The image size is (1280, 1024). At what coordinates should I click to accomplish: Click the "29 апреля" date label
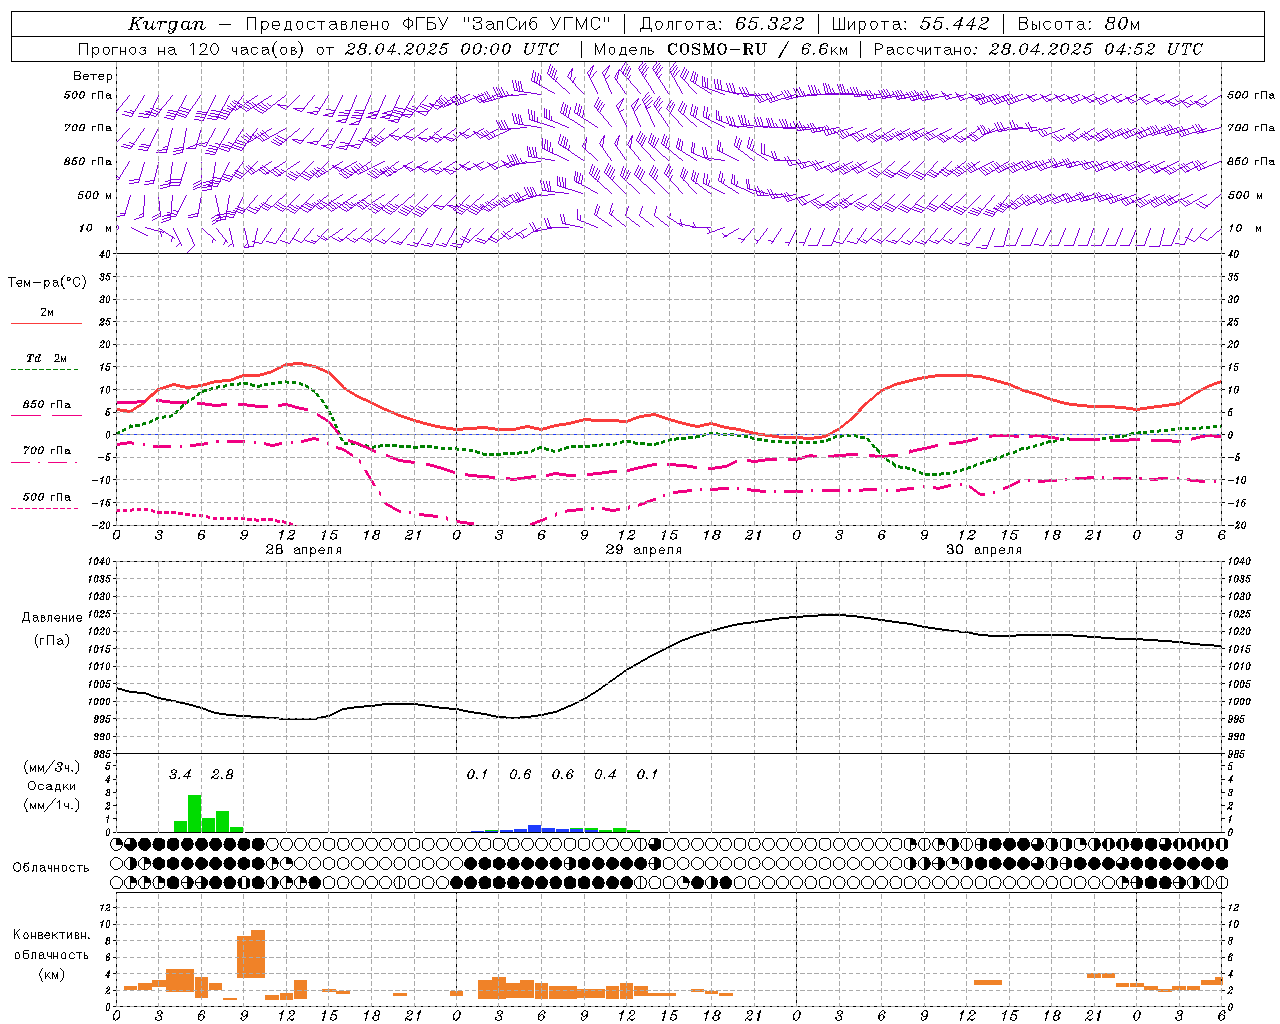644,550
